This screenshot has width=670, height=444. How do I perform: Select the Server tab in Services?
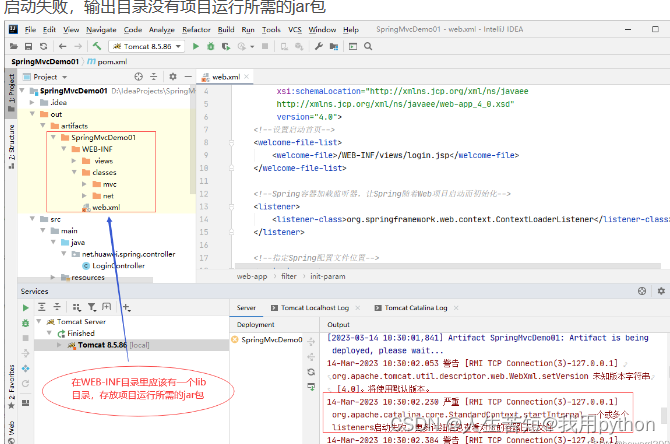[x=246, y=308]
